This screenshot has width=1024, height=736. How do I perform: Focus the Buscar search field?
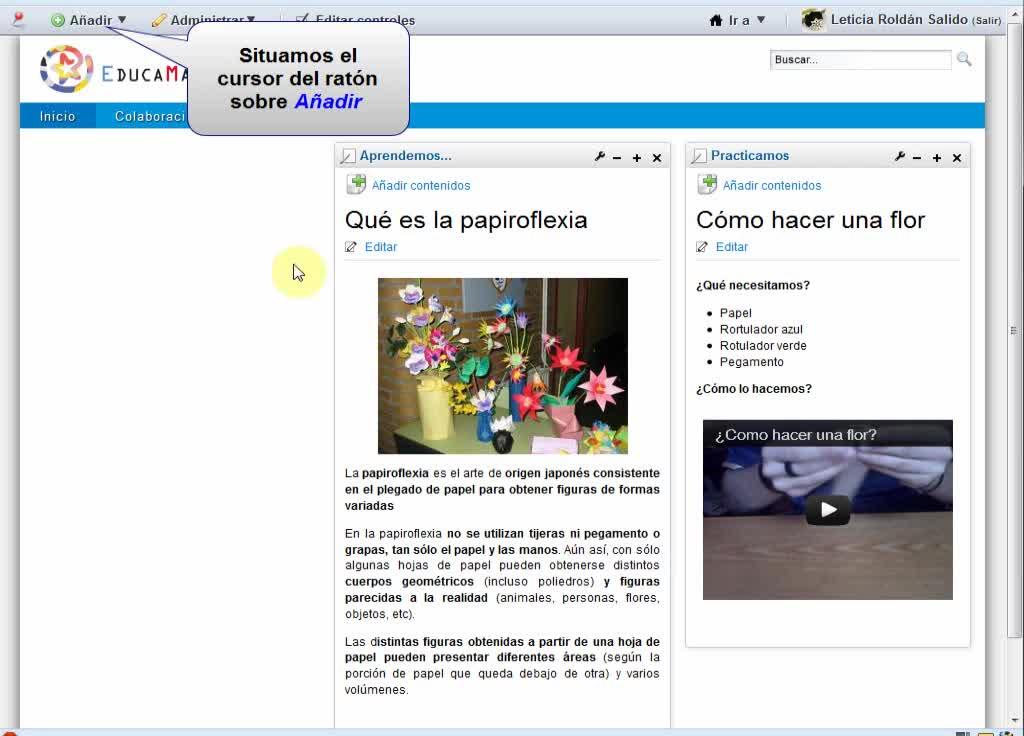tap(860, 60)
